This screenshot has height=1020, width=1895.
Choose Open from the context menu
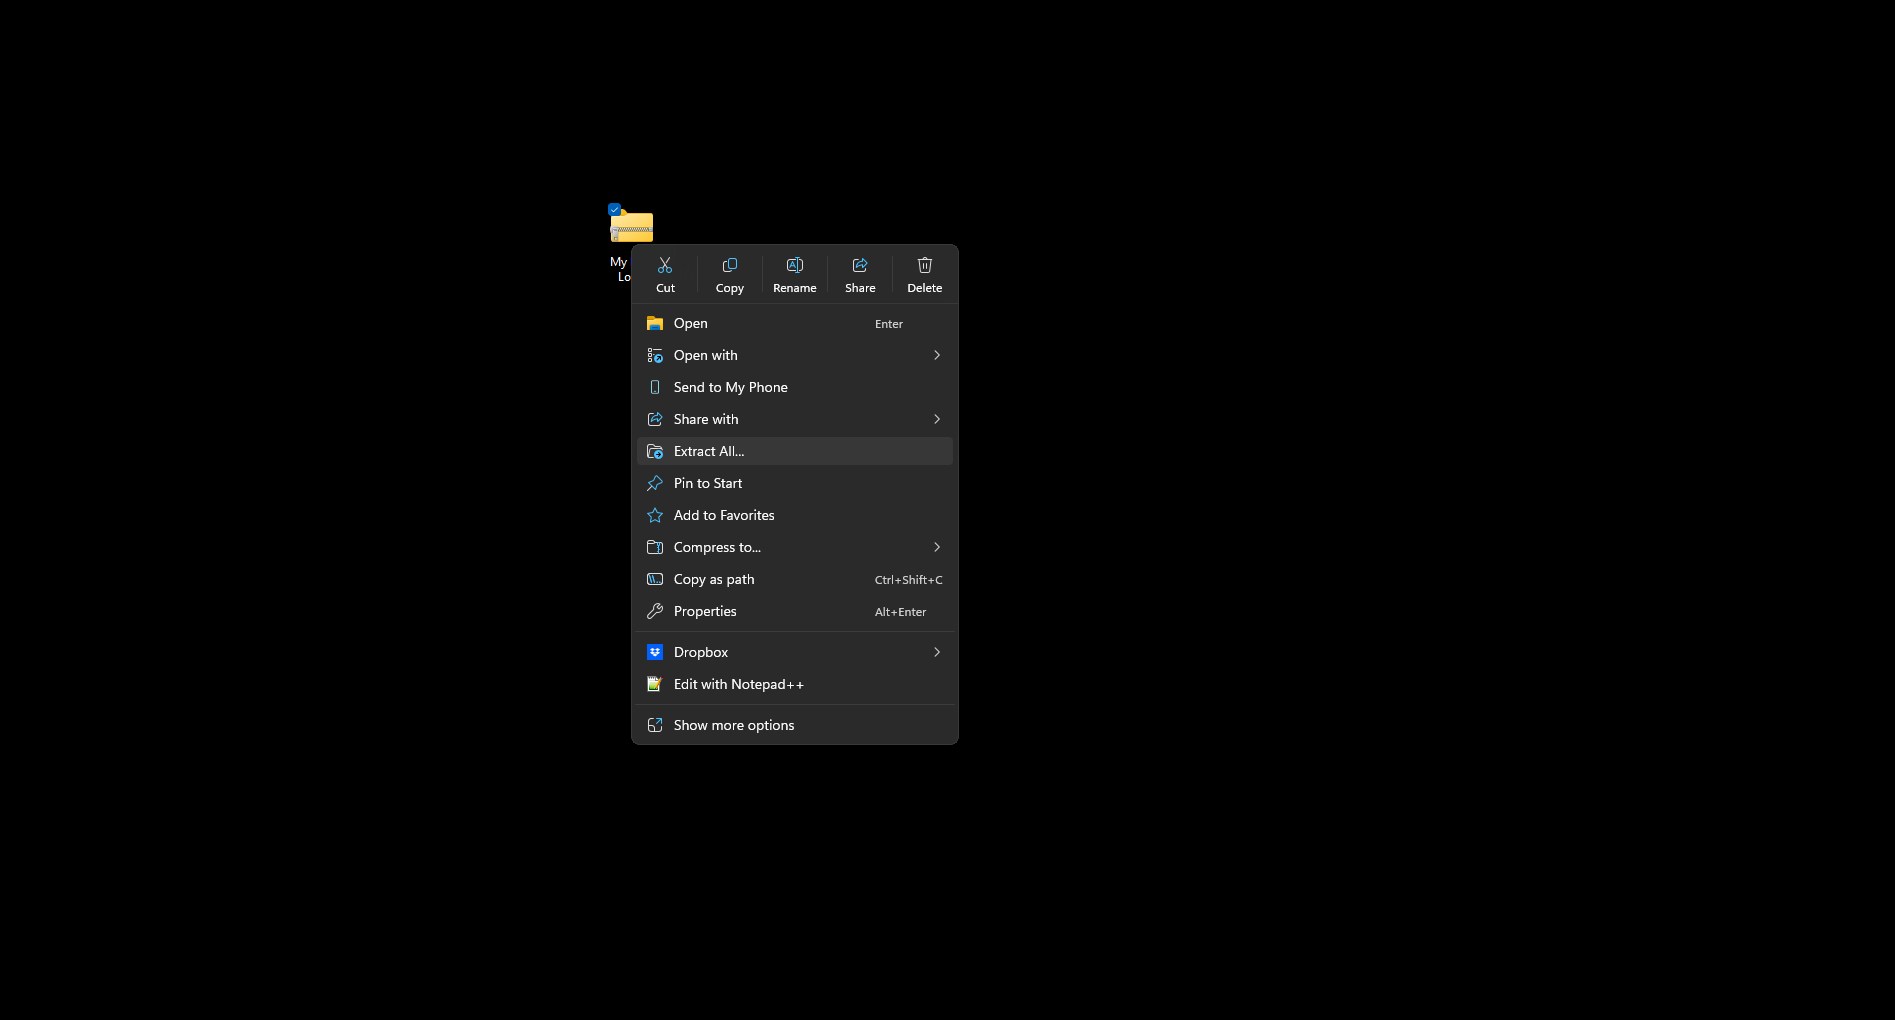[x=691, y=323]
